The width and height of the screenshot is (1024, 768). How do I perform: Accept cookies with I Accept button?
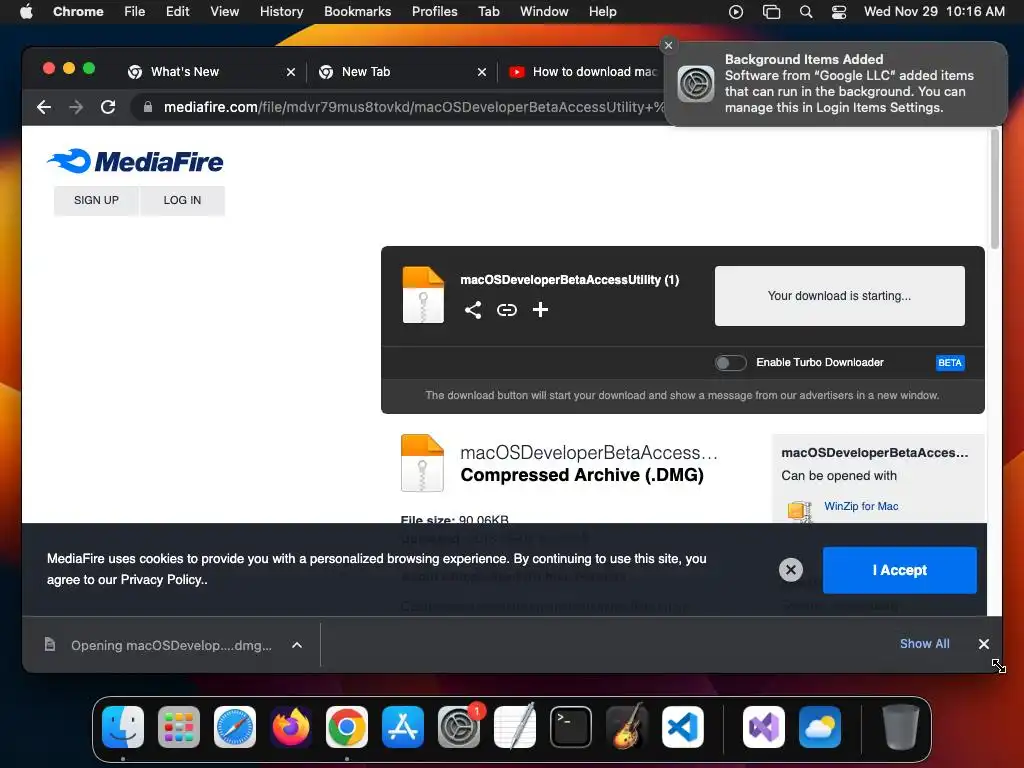pos(899,570)
